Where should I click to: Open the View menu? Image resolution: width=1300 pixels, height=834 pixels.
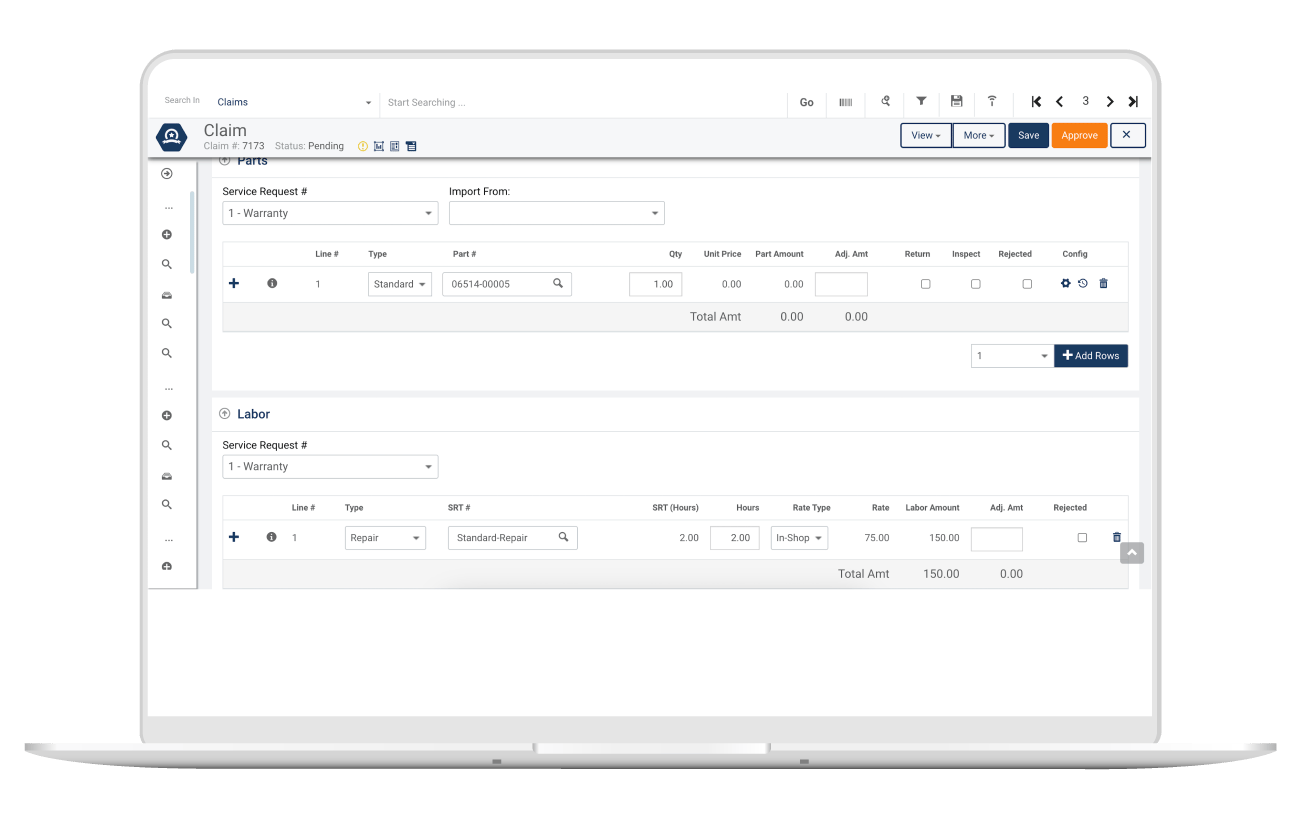click(x=925, y=135)
